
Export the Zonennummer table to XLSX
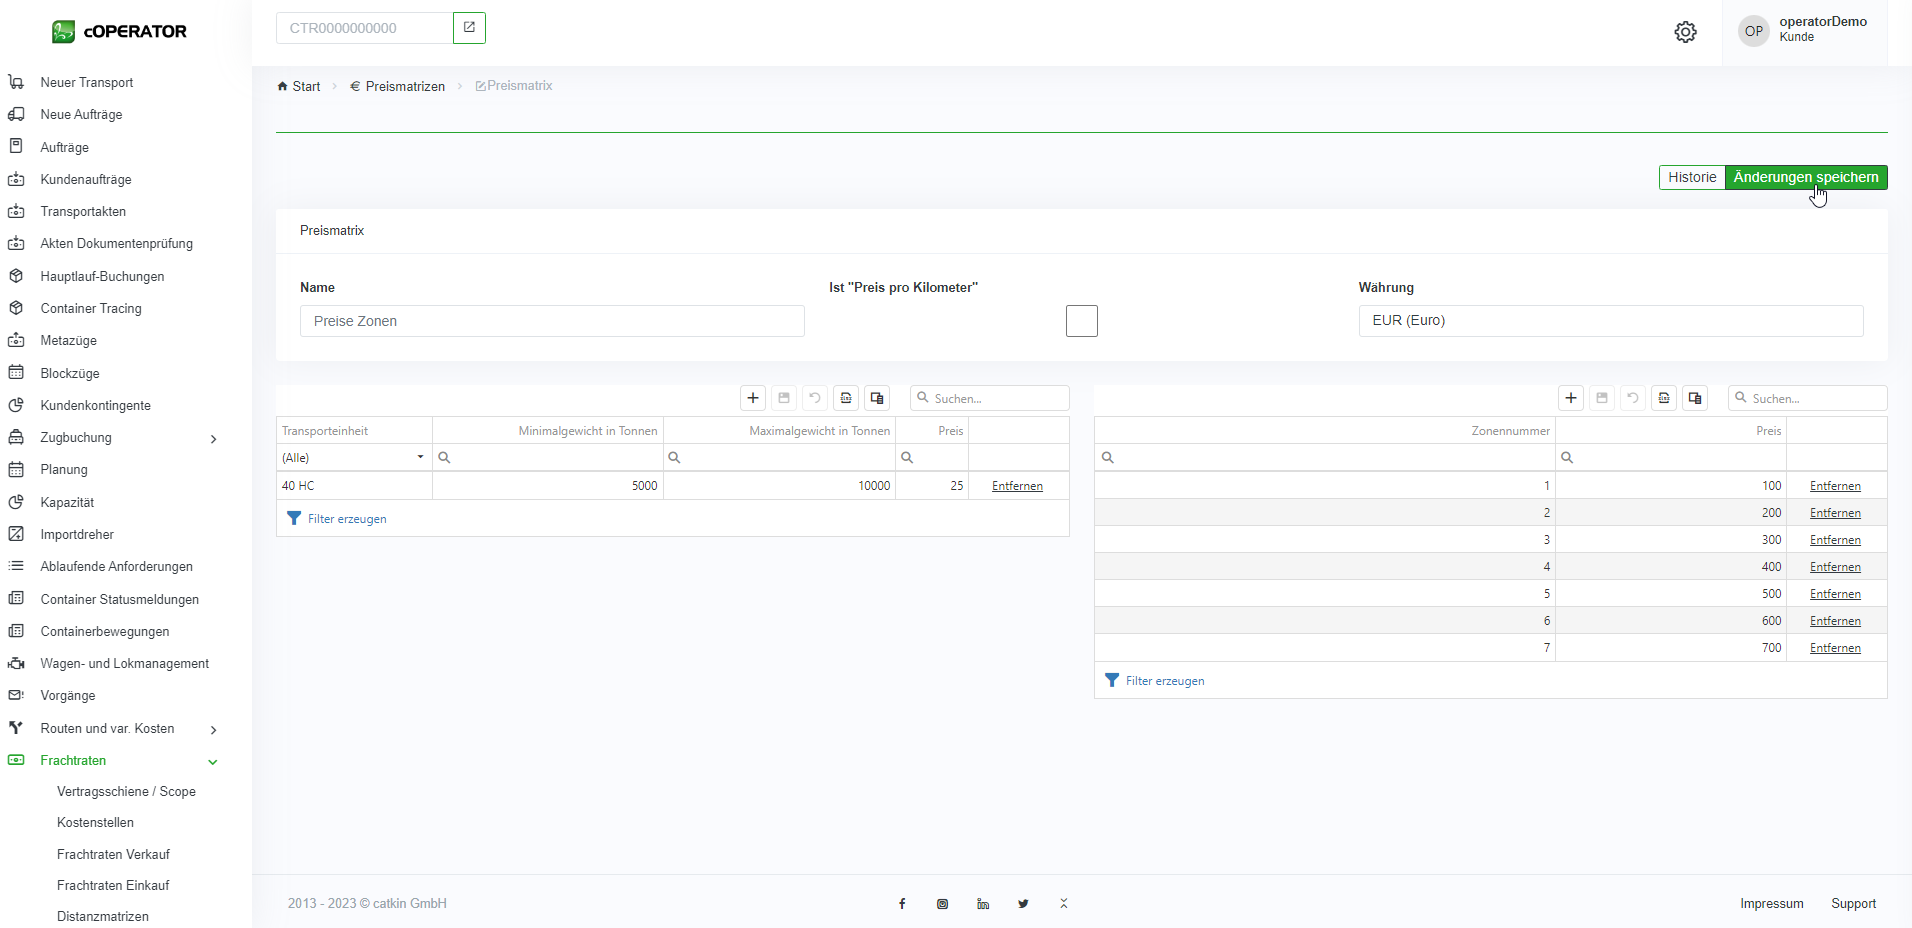(x=1664, y=398)
